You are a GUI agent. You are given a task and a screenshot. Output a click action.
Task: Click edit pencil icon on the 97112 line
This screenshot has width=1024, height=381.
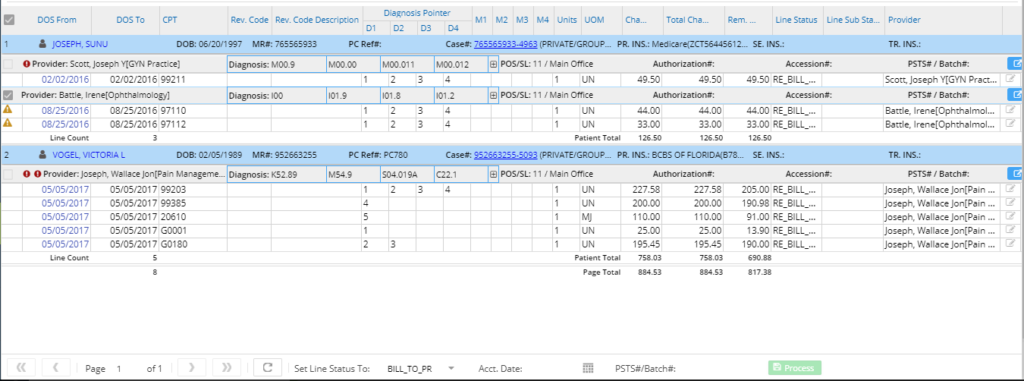click(1011, 123)
